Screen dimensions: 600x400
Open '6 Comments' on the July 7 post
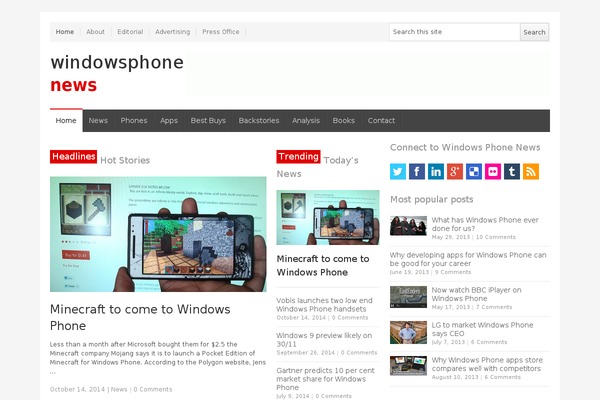point(489,342)
